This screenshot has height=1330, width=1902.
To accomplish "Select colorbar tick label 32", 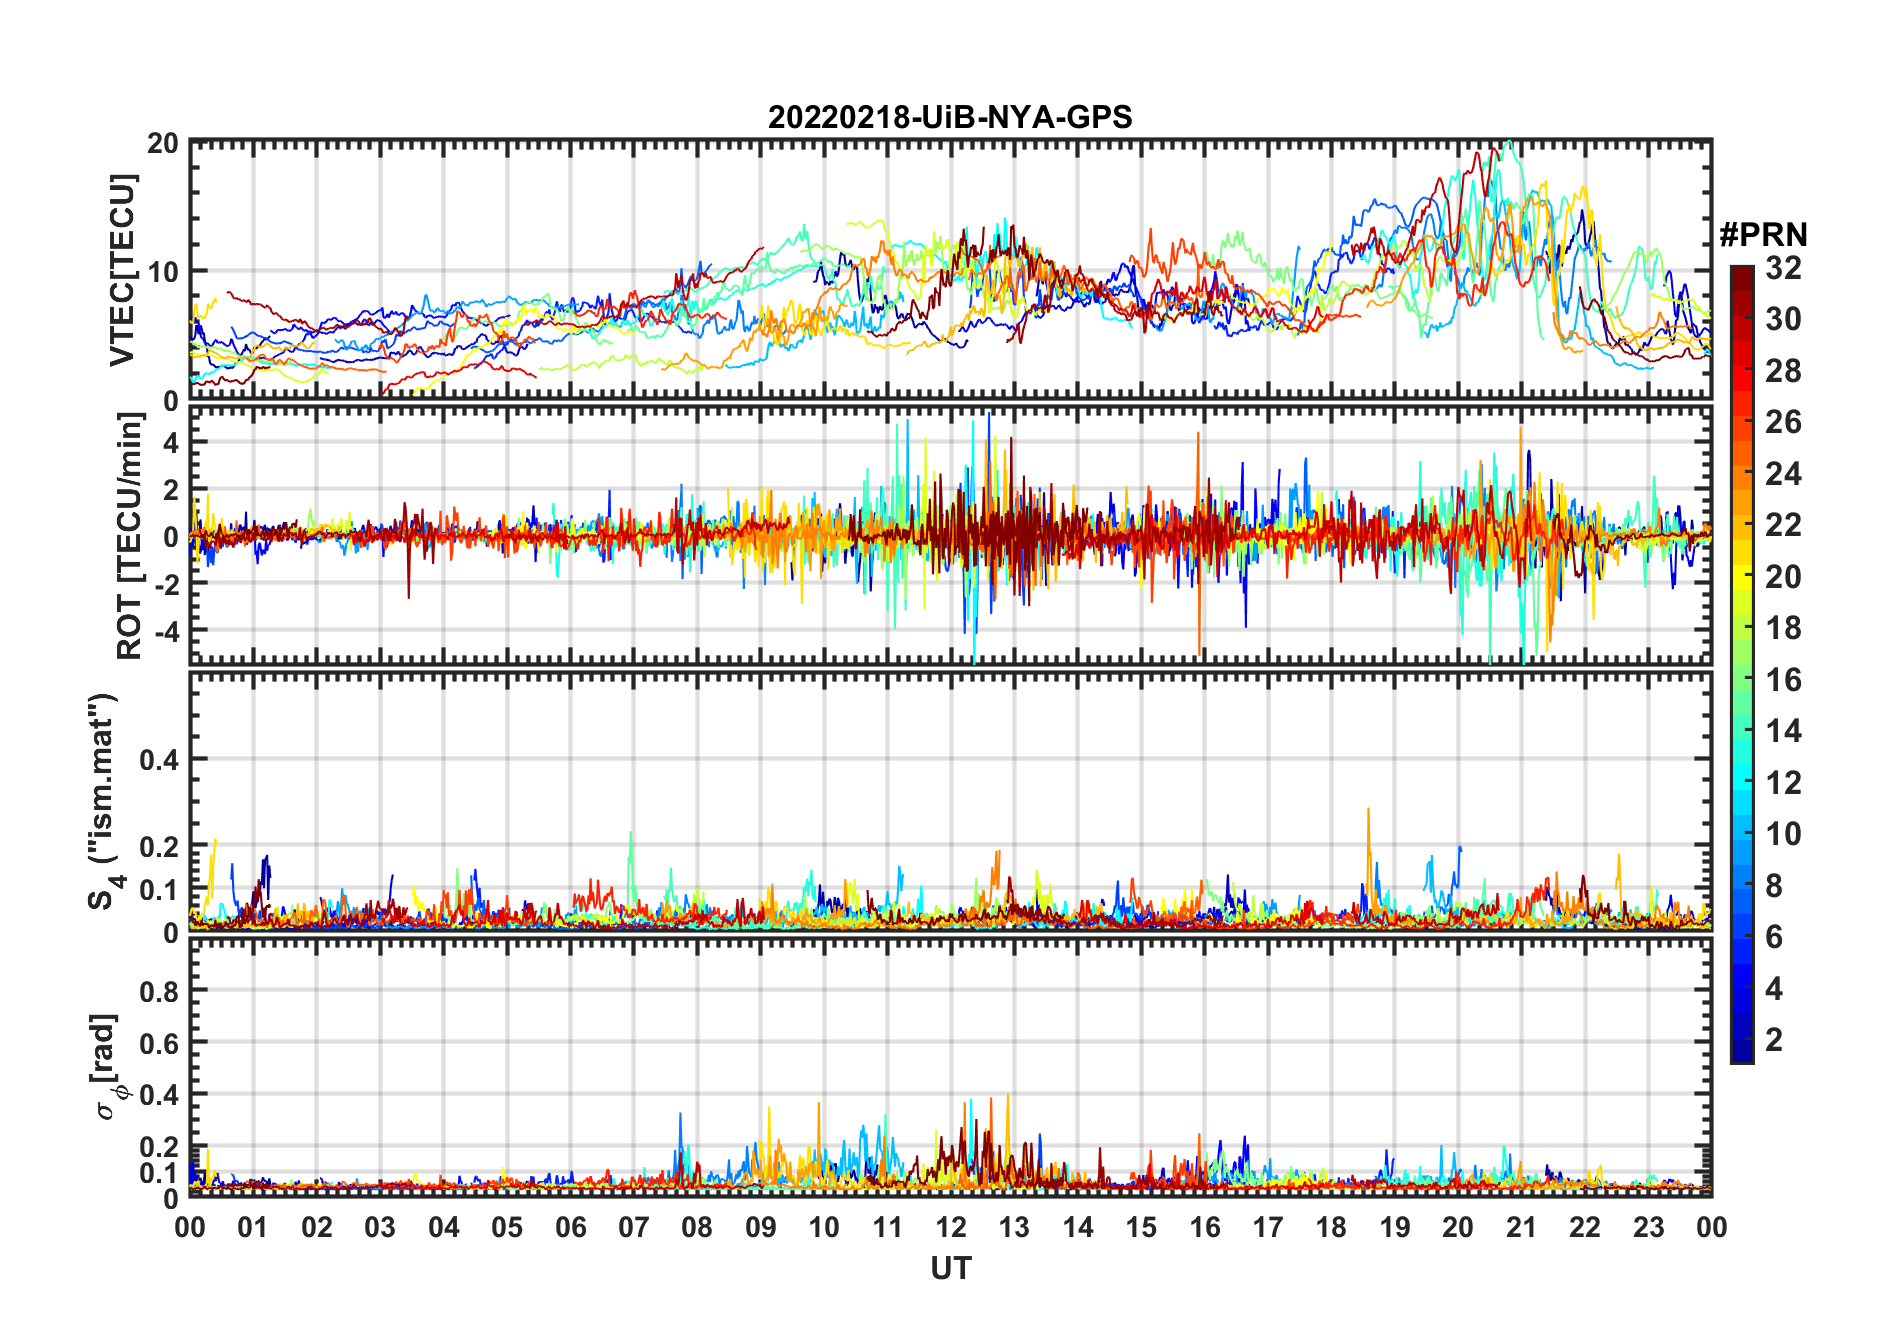I will (1783, 268).
